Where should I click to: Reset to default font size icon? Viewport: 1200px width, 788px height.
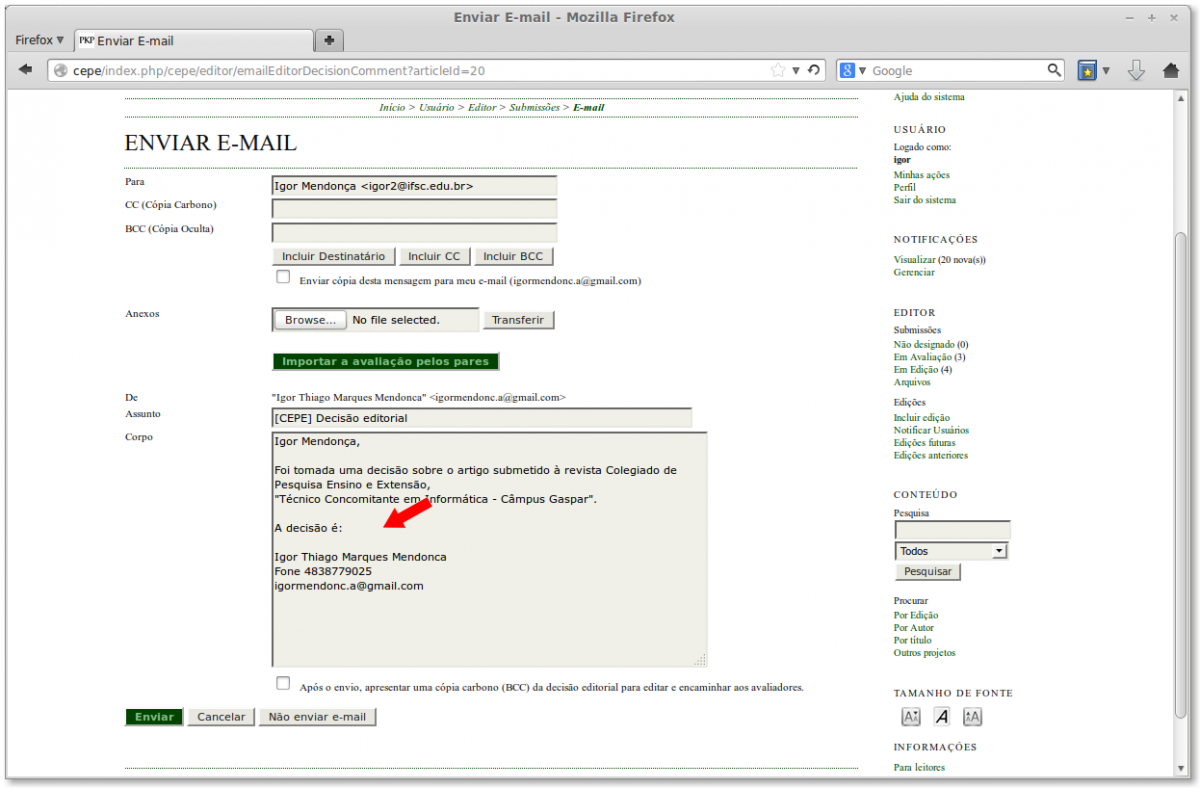(942, 716)
